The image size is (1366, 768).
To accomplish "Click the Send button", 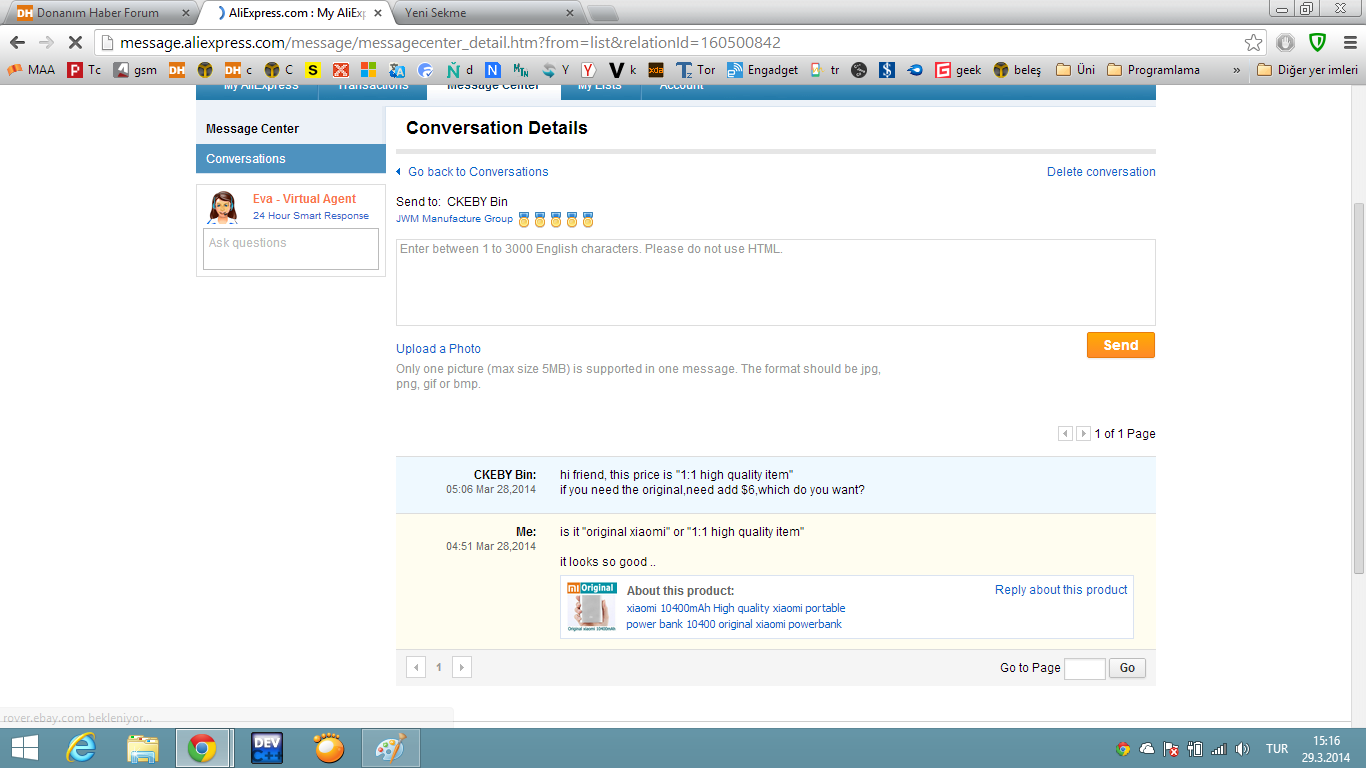I will pos(1121,345).
